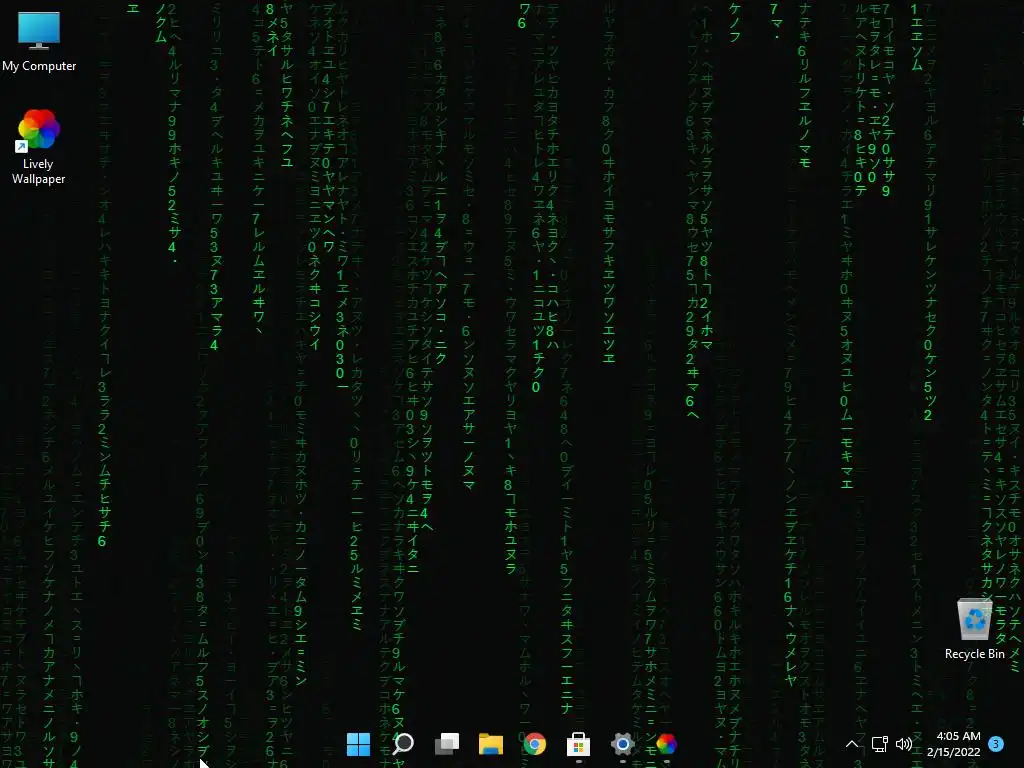
Task: Select the Recycle Bin desktop icon
Action: (974, 628)
